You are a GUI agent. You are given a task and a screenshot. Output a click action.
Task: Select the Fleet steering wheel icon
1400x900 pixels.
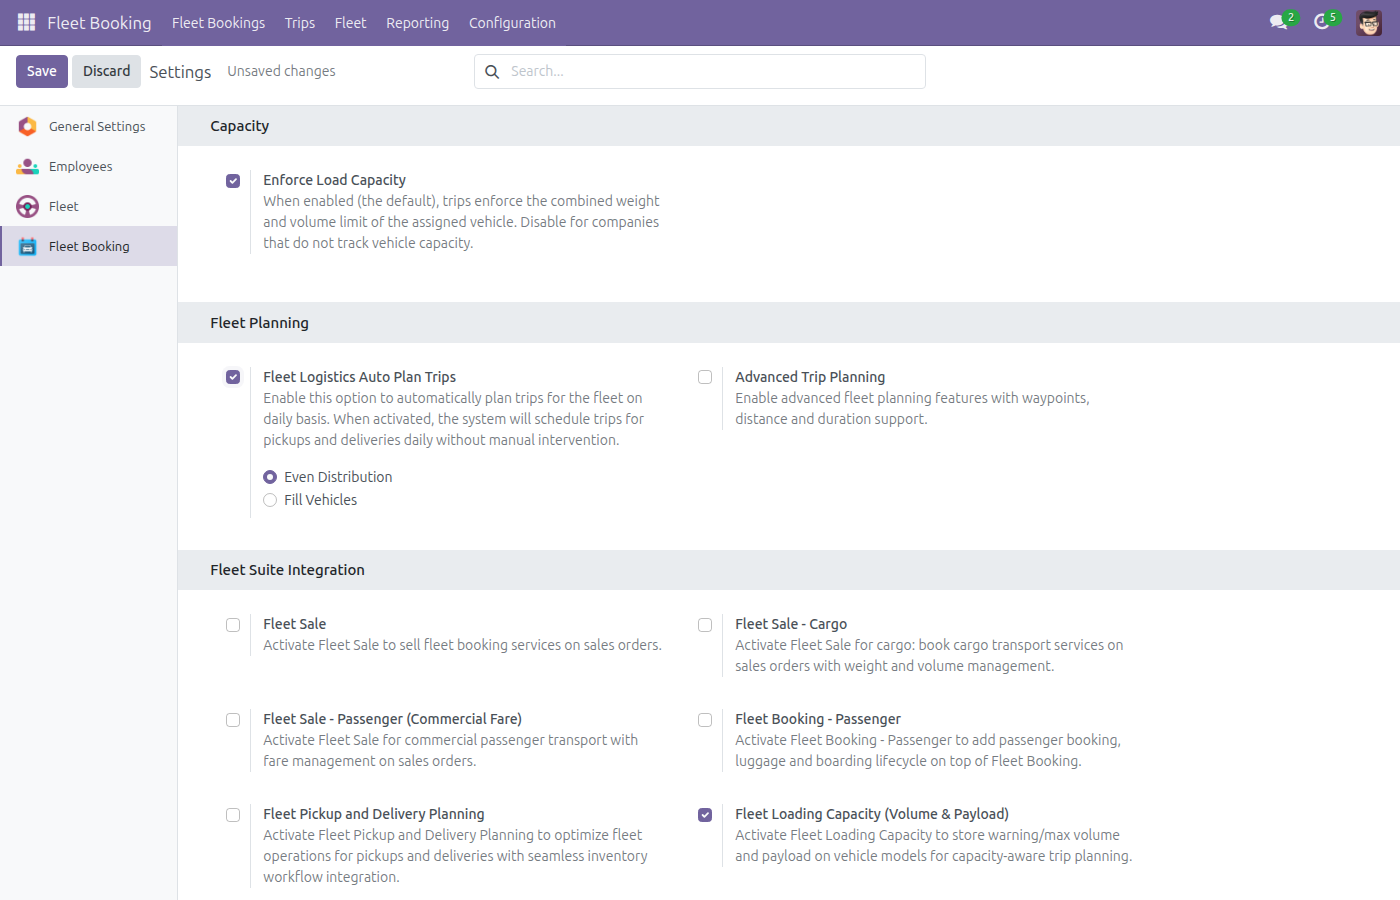28,206
